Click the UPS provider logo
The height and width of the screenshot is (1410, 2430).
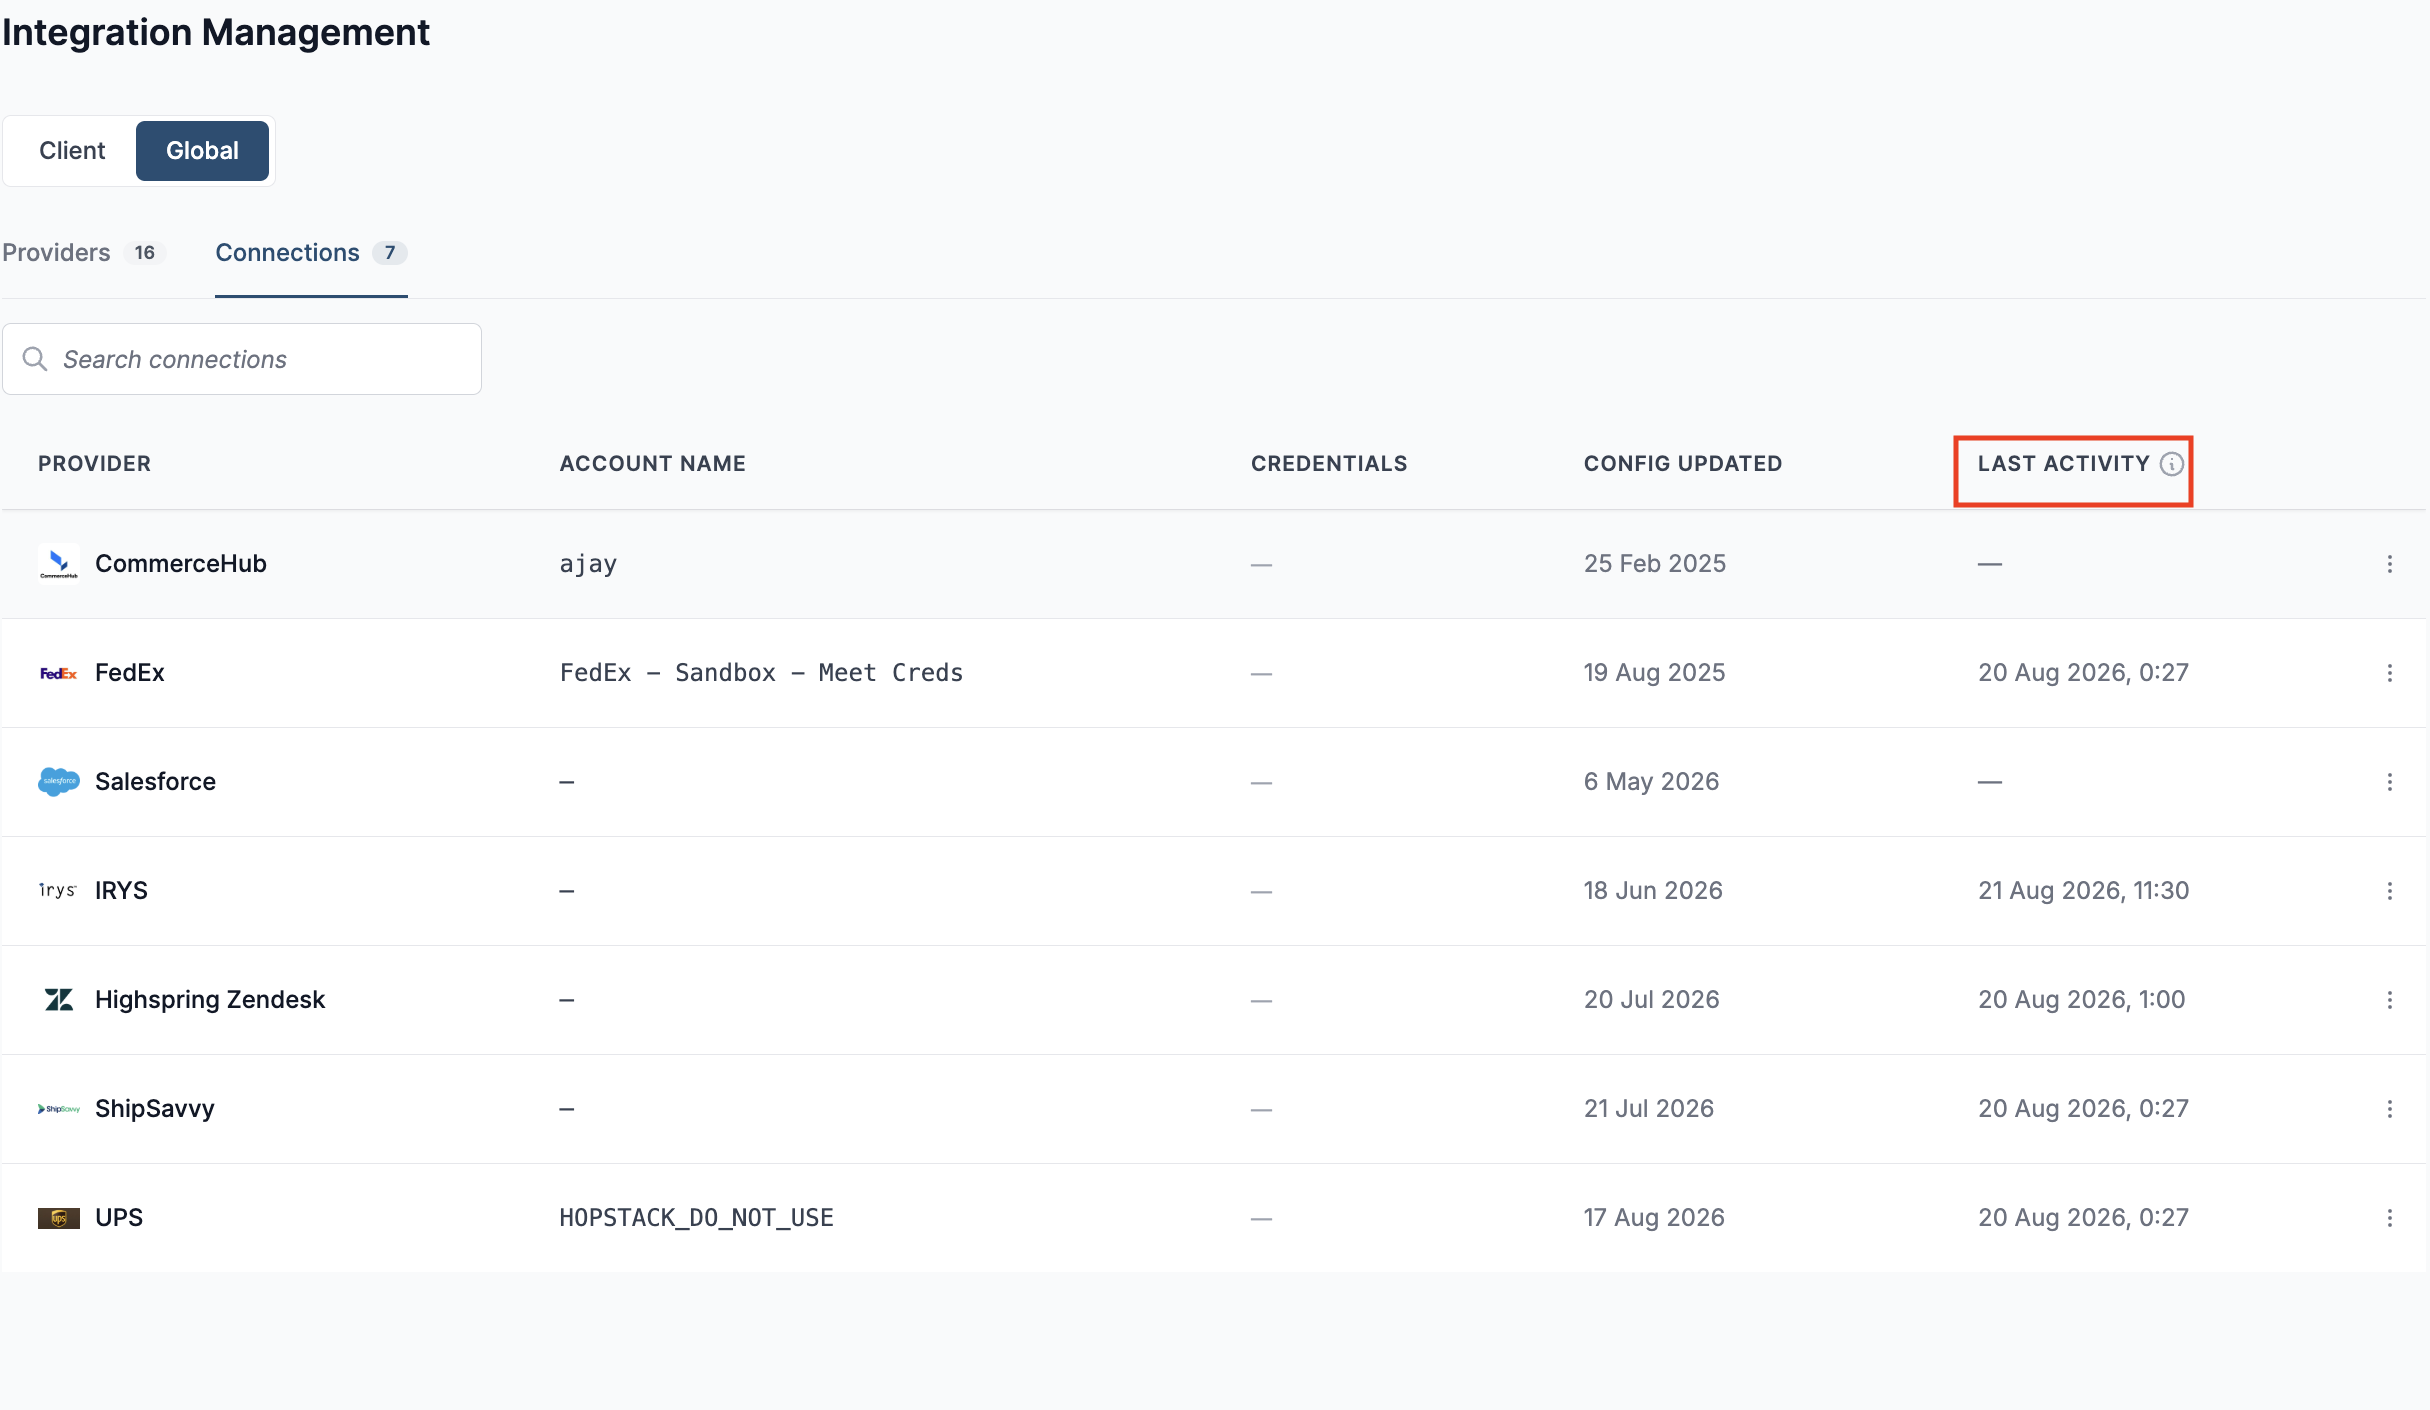tap(59, 1217)
